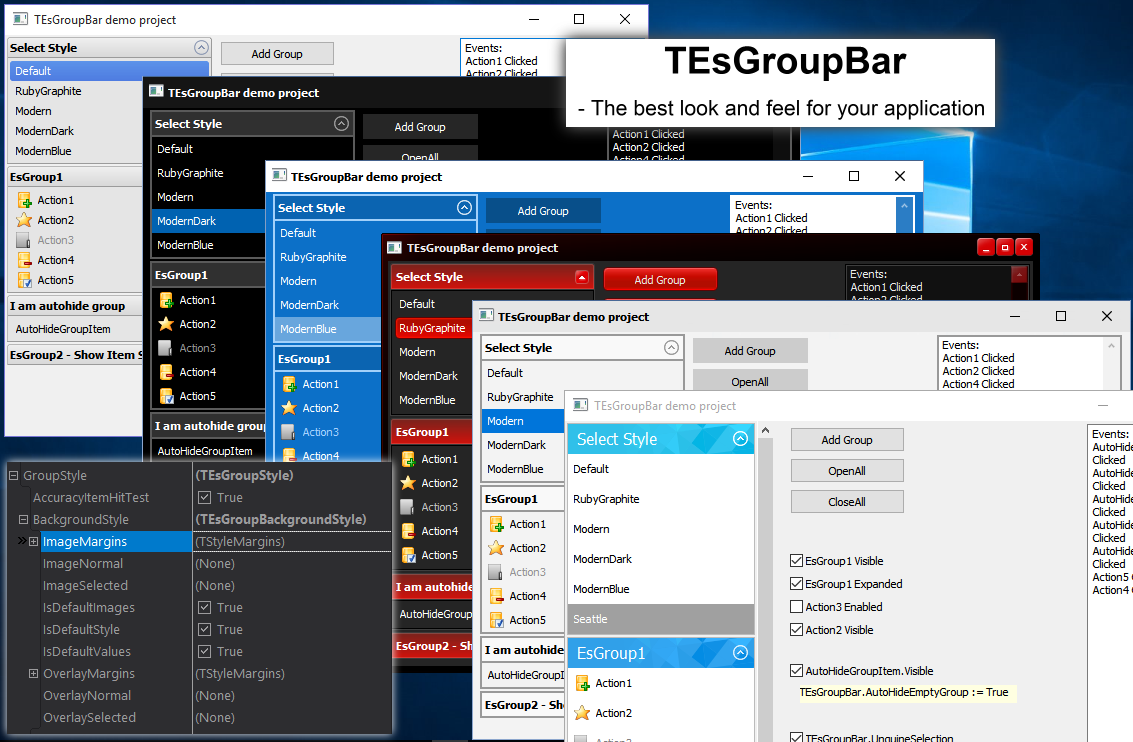Collapse the GroupStyle property tree node

[x=14, y=476]
